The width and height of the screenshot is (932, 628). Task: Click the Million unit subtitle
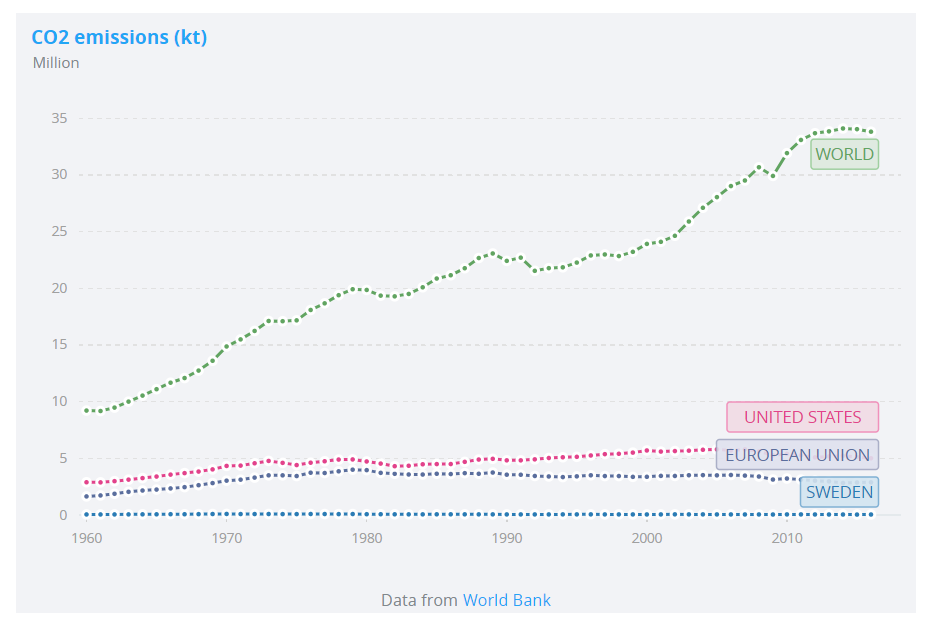coord(56,63)
